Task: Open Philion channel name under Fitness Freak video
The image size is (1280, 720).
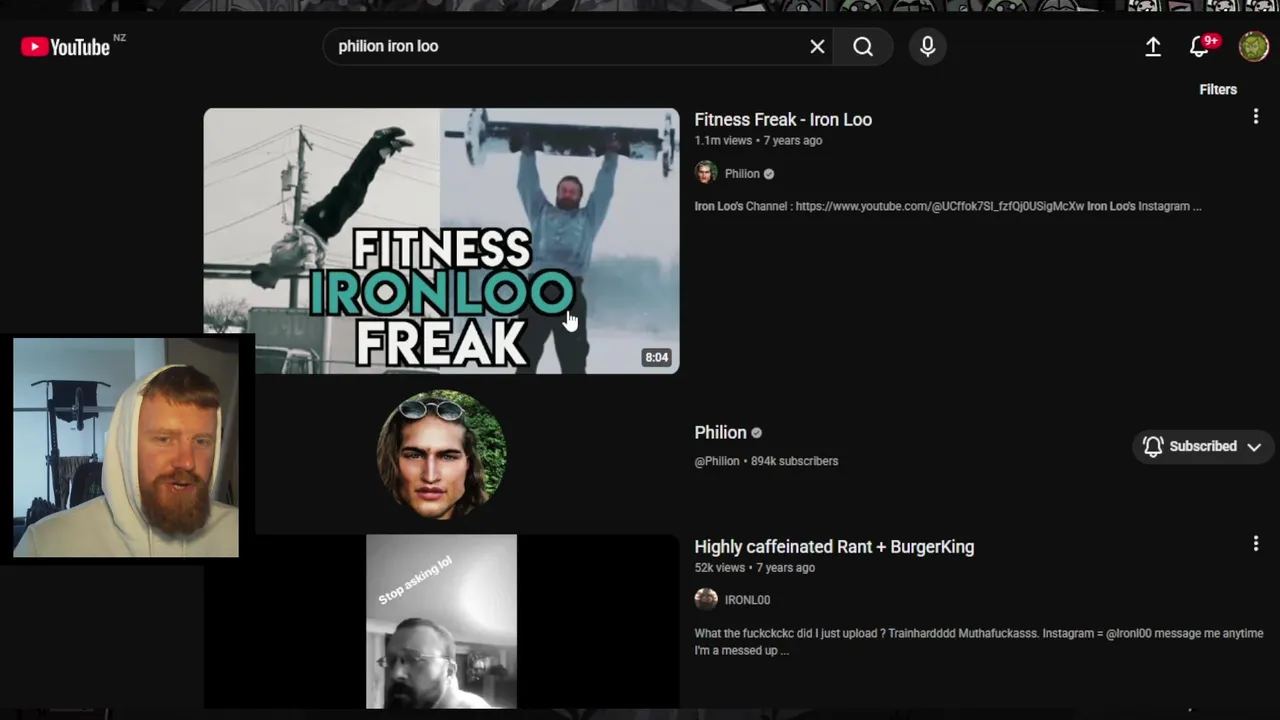Action: click(742, 174)
